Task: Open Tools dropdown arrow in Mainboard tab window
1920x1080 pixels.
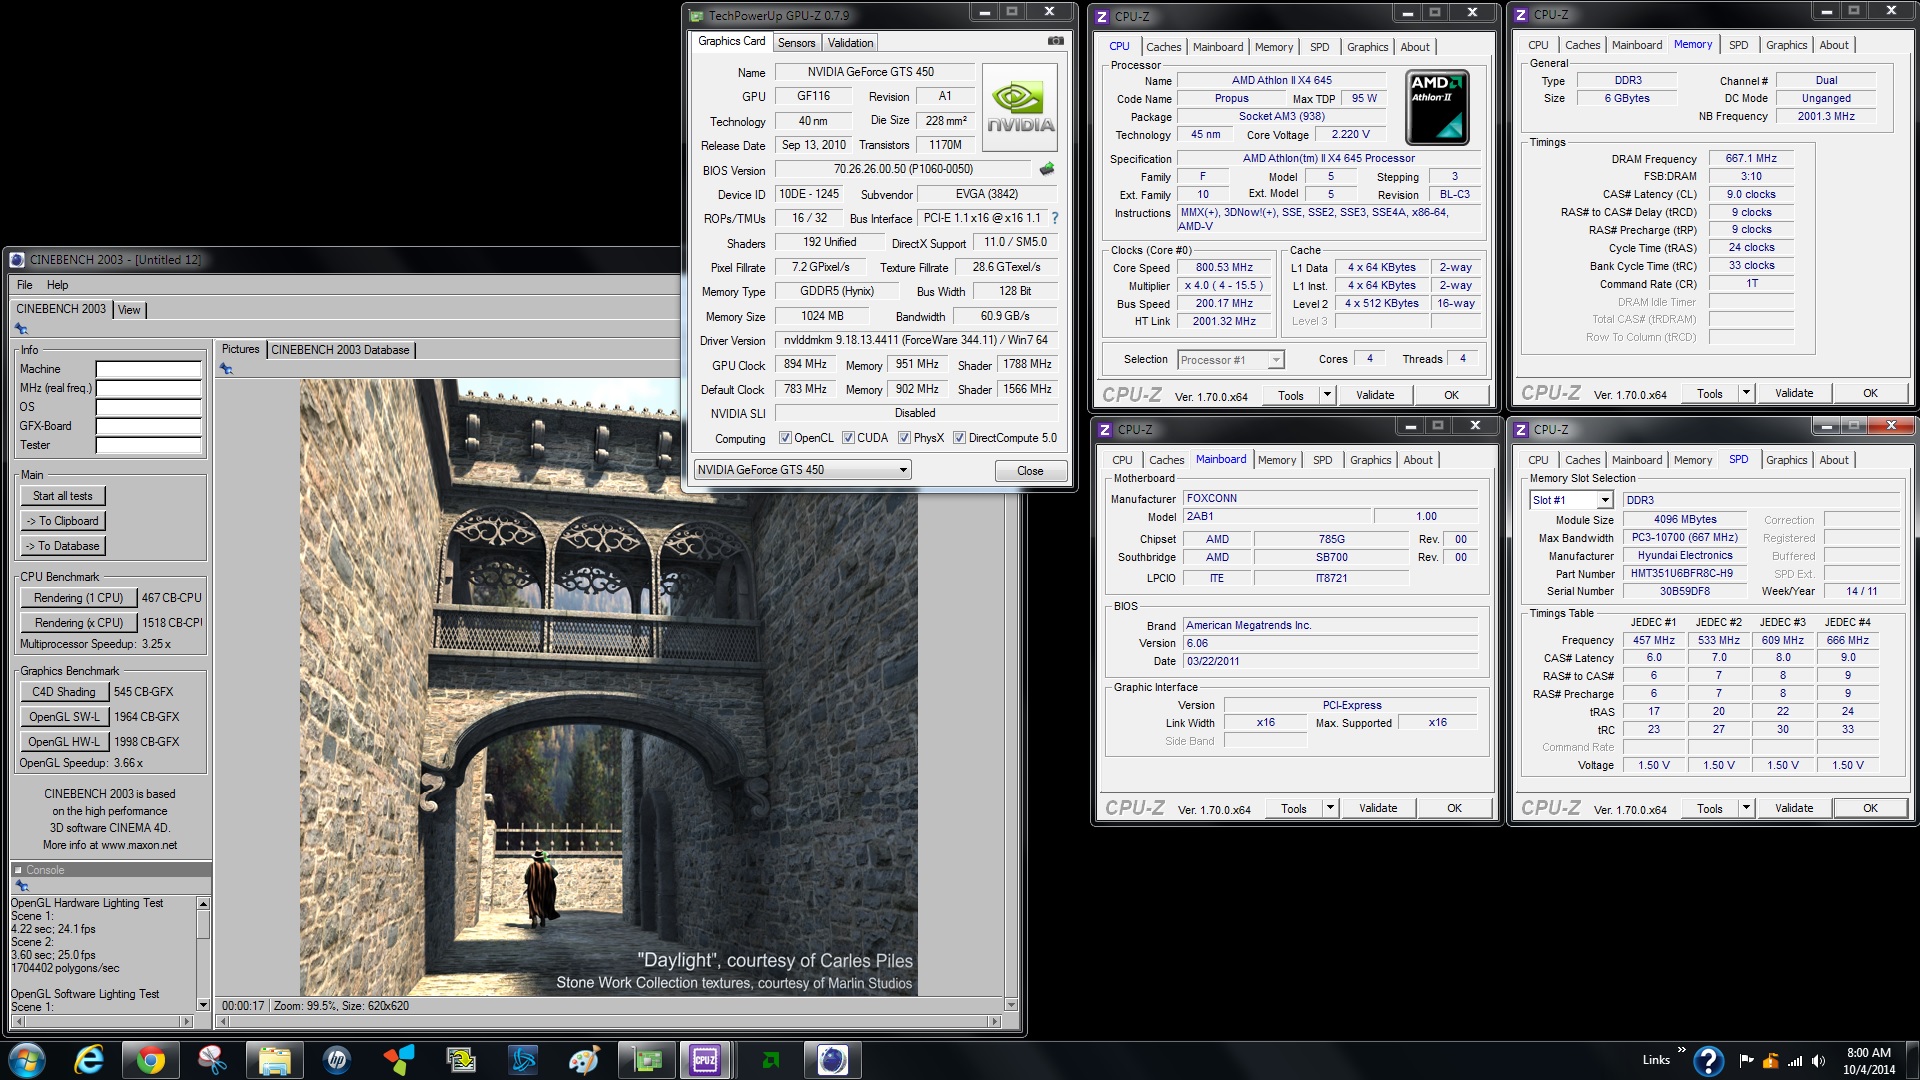Action: [1330, 808]
